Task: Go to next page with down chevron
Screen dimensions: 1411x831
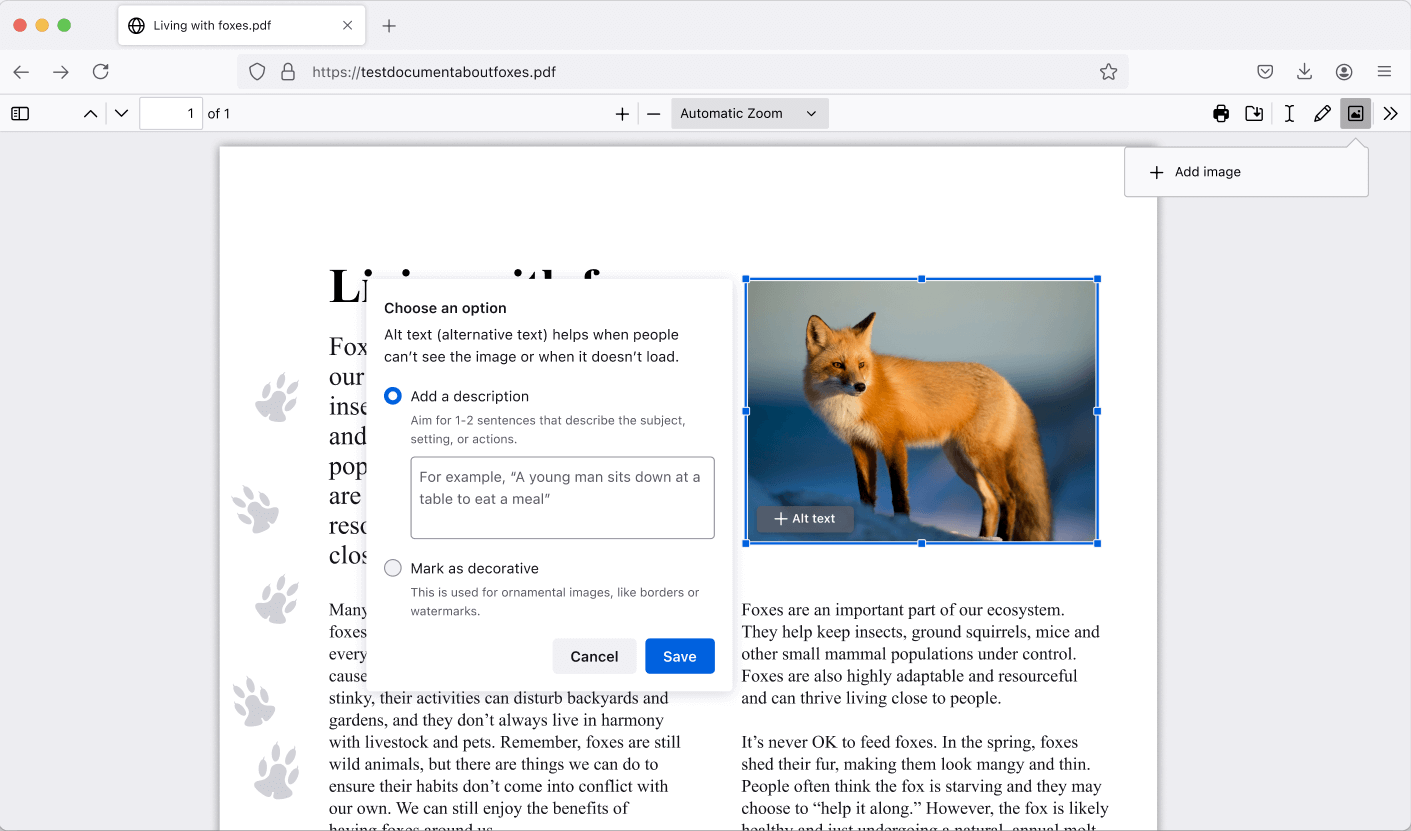Action: coord(120,113)
